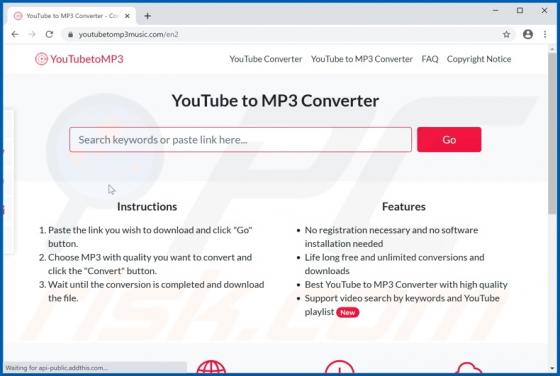Maximize the Chrome window
The width and height of the screenshot is (560, 376).
(520, 11)
